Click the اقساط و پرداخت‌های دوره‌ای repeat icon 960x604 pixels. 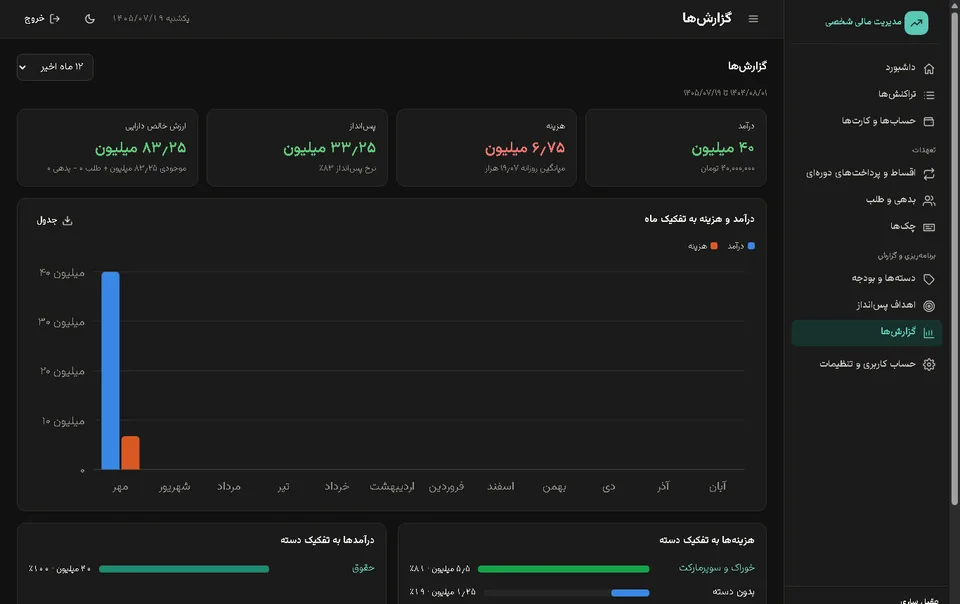click(929, 174)
